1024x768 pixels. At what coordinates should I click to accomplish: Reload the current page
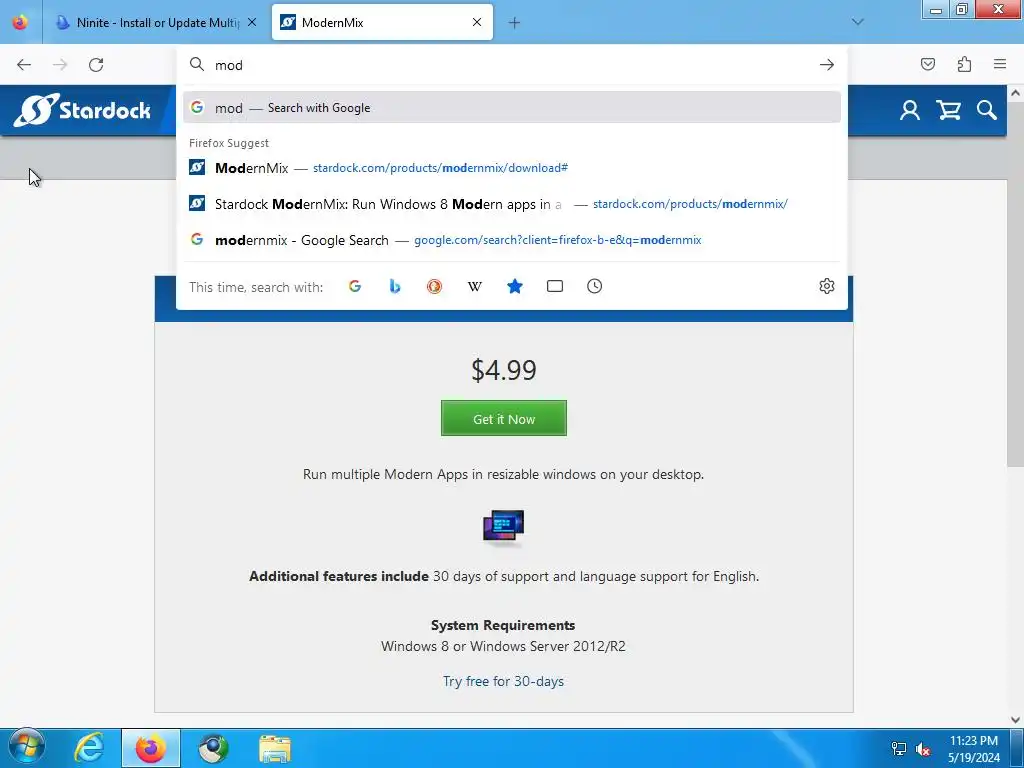tap(96, 65)
